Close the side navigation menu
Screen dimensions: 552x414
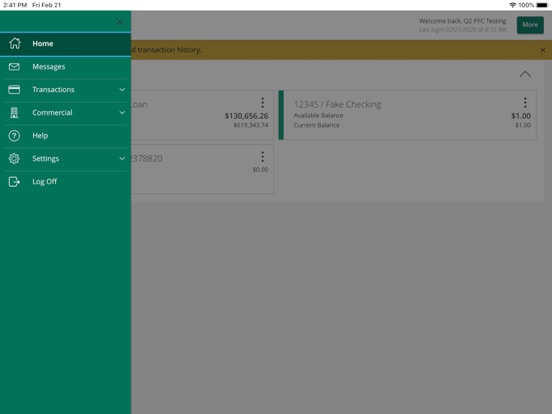[120, 22]
